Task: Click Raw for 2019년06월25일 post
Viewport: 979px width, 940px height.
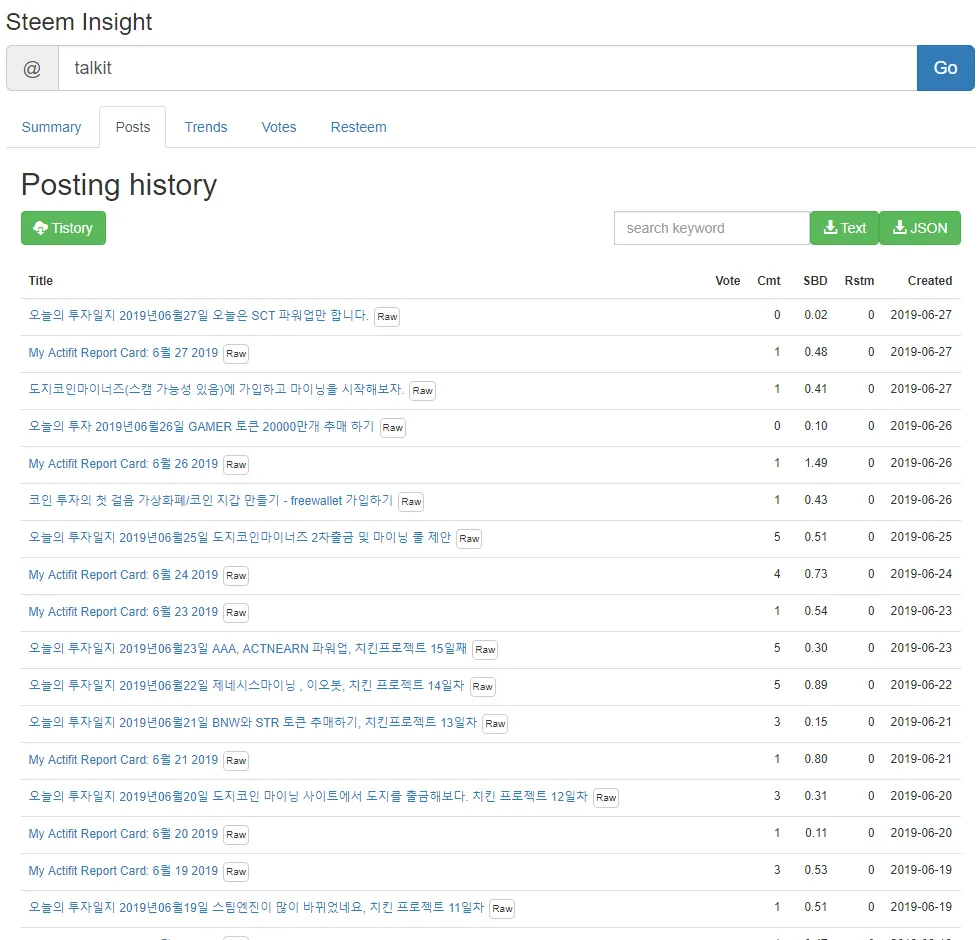Action: (469, 539)
